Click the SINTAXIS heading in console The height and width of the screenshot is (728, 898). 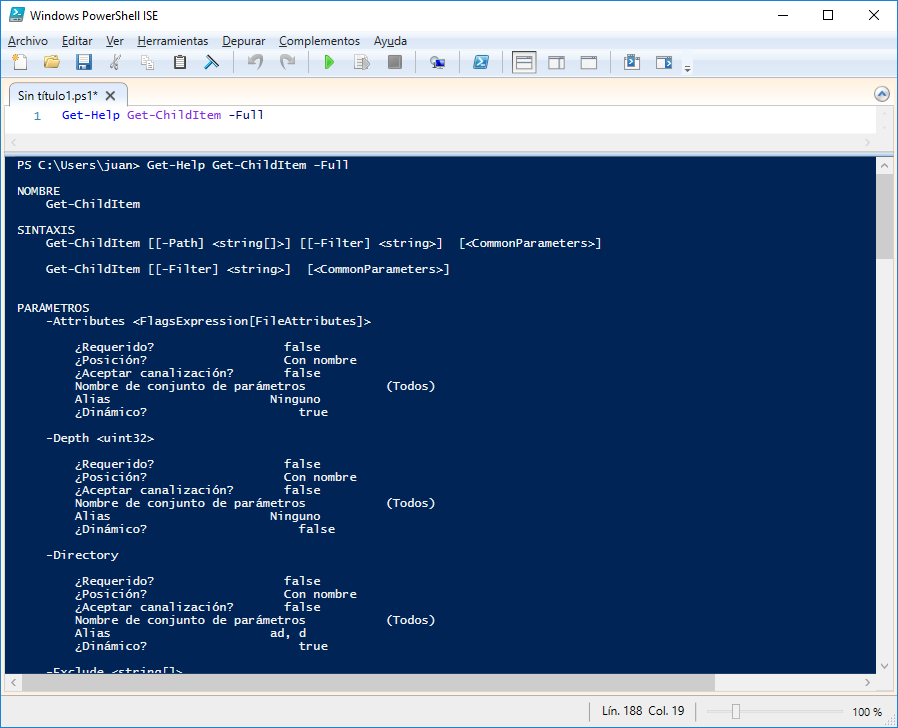46,230
